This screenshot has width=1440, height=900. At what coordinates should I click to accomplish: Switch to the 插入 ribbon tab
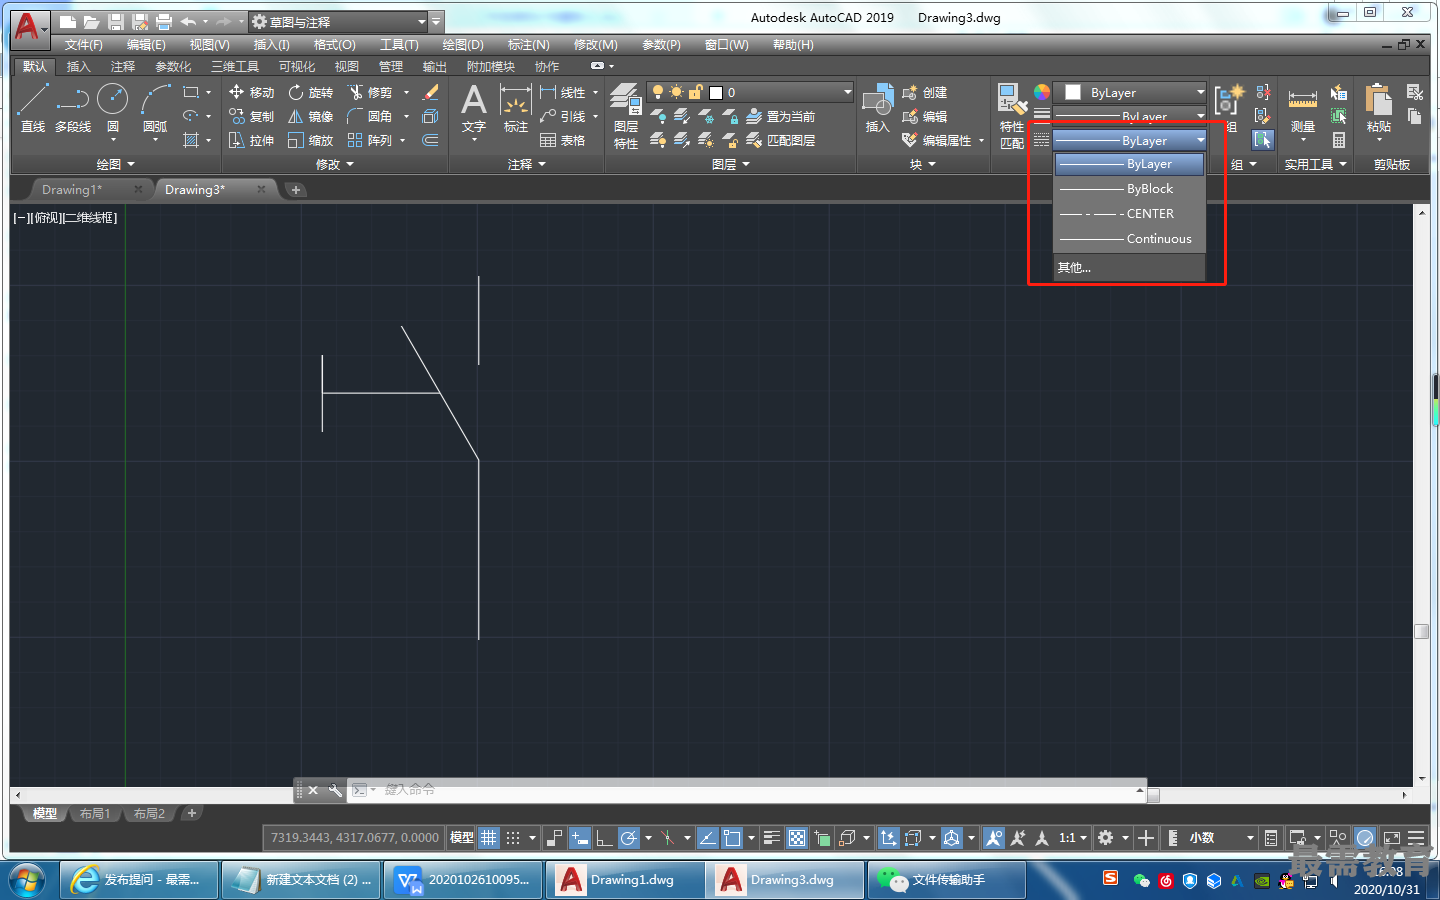(x=78, y=67)
